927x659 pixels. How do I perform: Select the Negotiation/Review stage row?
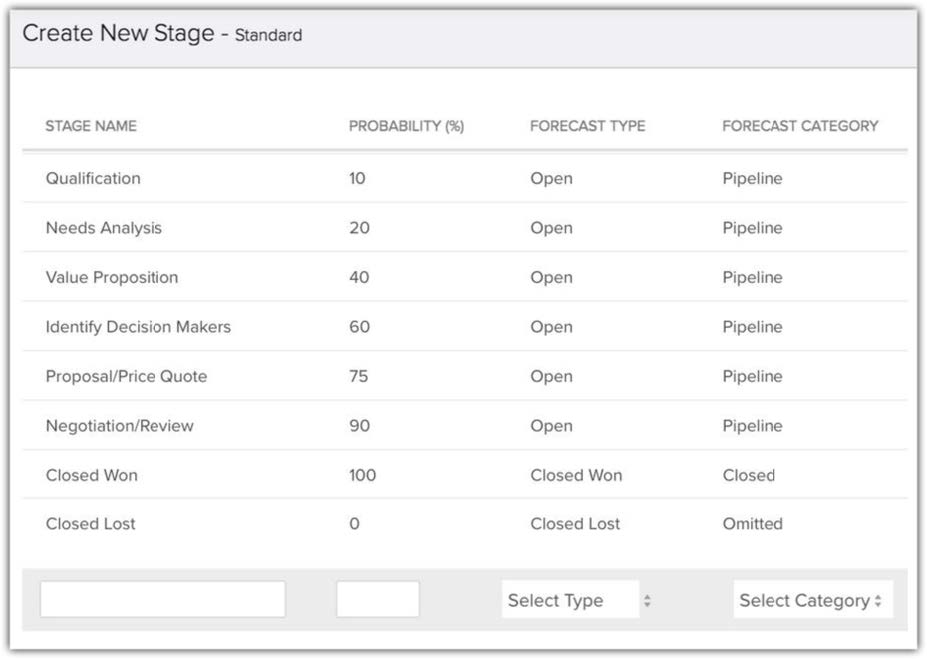point(119,426)
